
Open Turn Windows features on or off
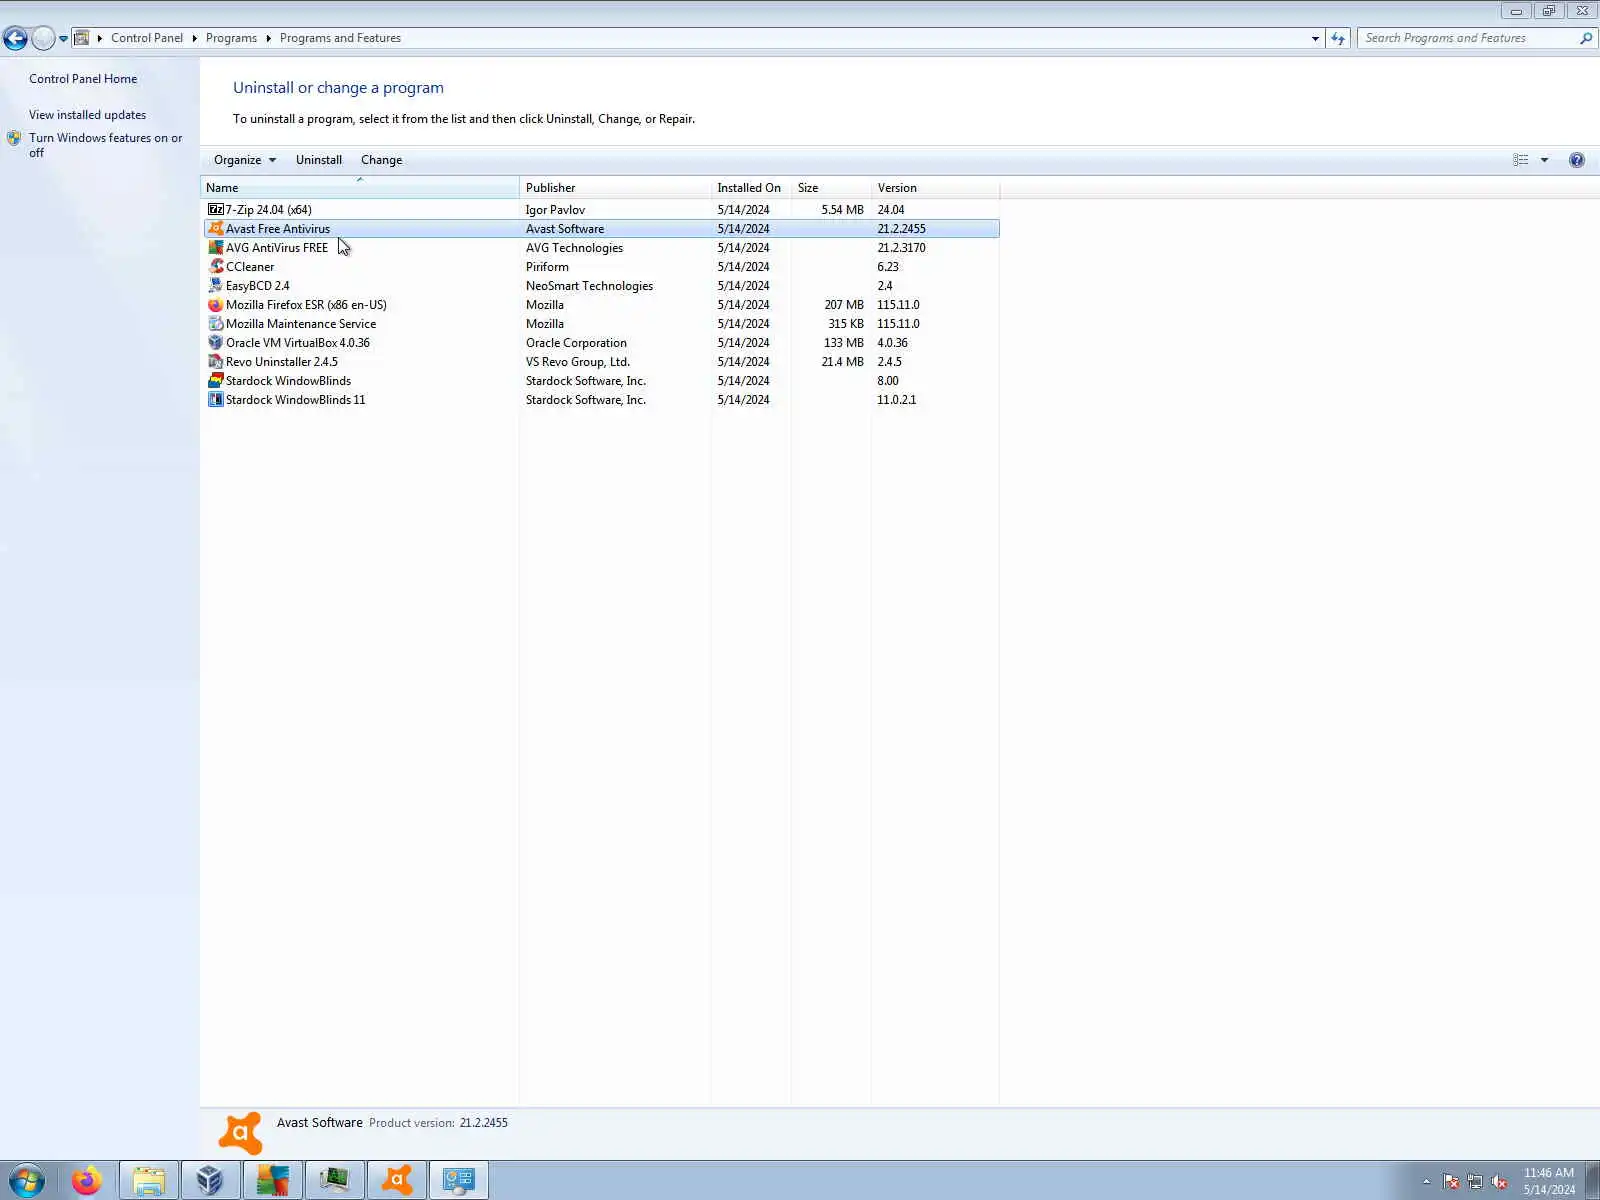click(105, 145)
